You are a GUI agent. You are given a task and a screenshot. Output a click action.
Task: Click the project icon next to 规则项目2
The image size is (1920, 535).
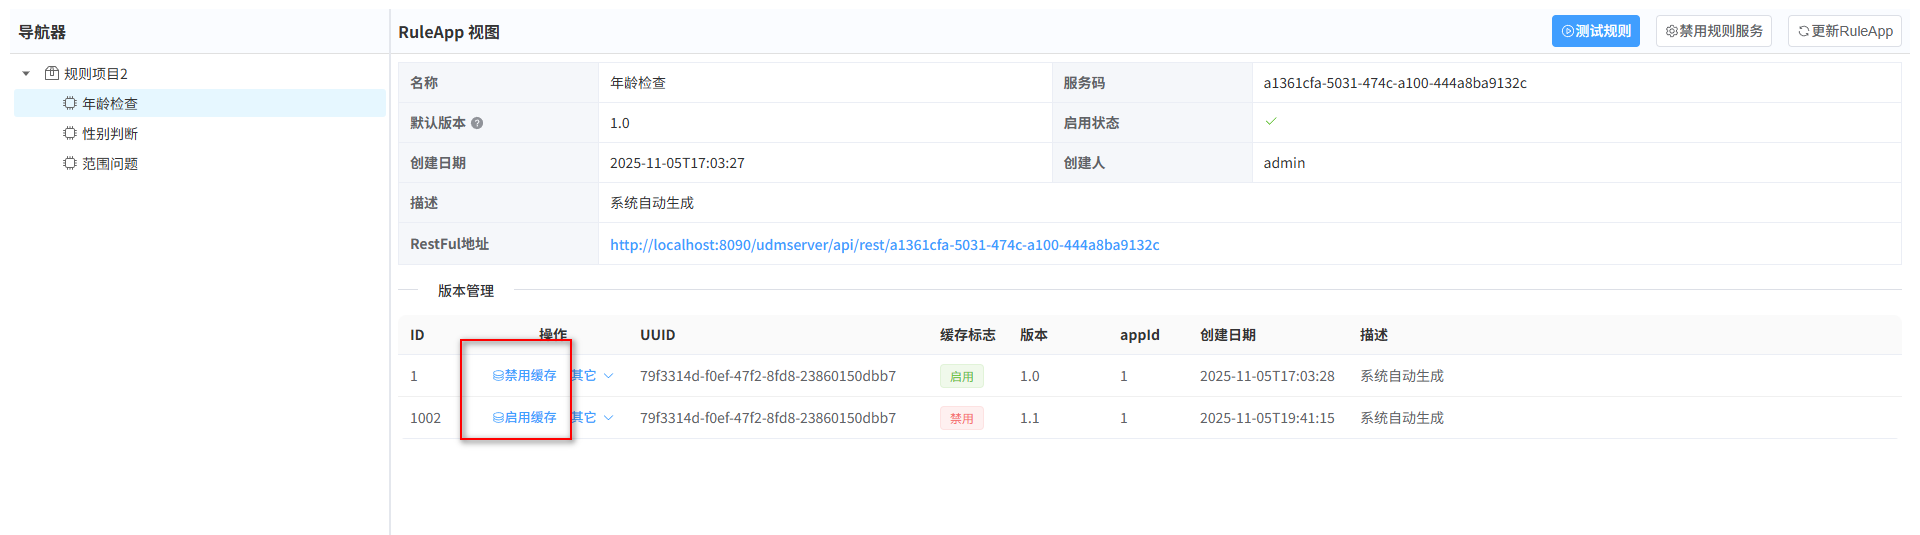click(x=52, y=73)
